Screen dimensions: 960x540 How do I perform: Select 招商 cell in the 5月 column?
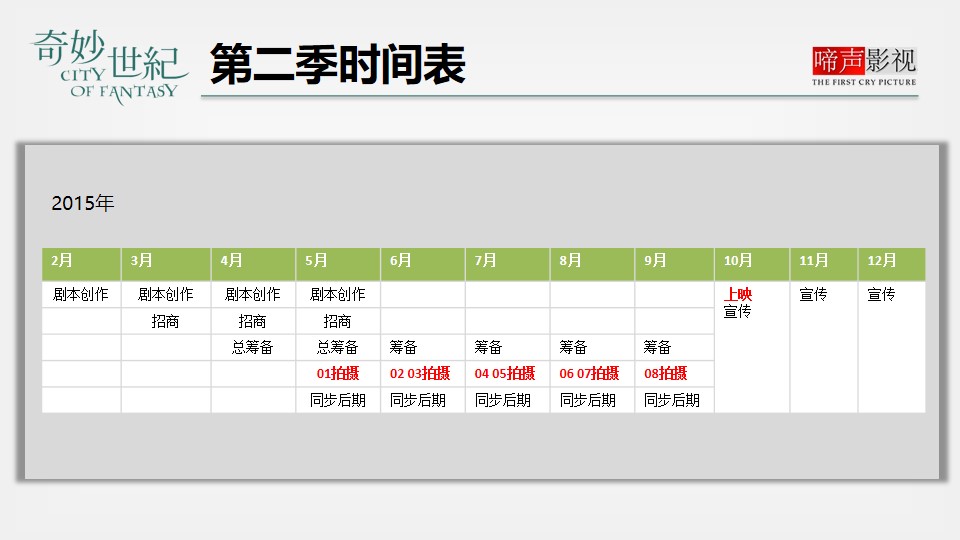[x=338, y=321]
